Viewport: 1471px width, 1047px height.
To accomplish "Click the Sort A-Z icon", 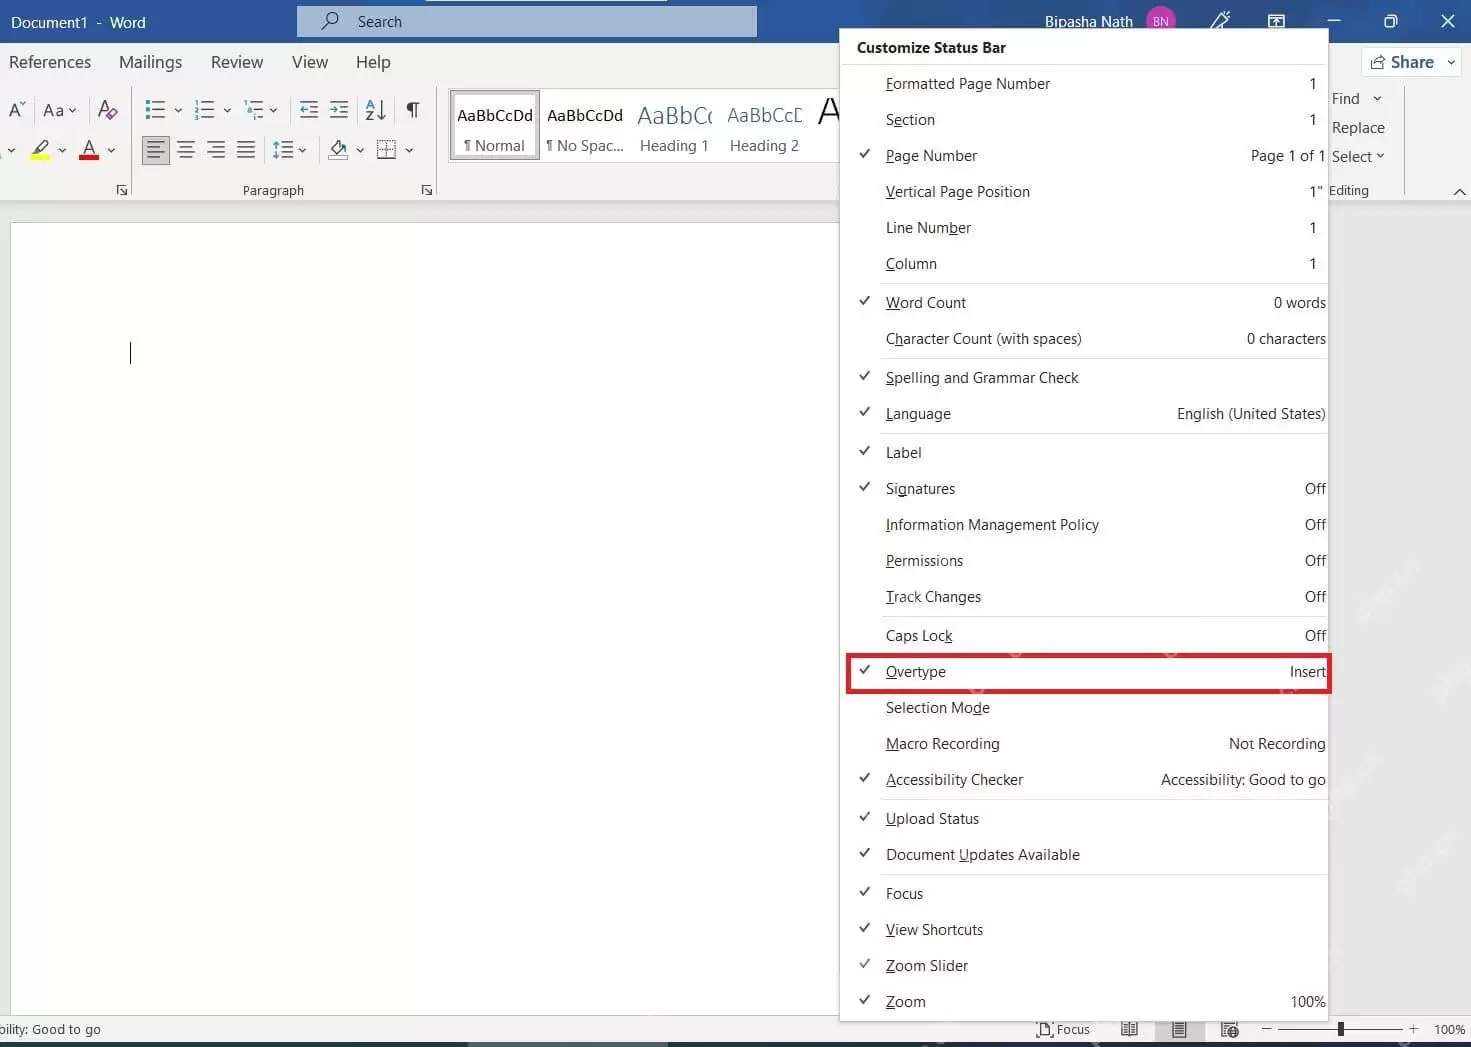I will click(375, 110).
